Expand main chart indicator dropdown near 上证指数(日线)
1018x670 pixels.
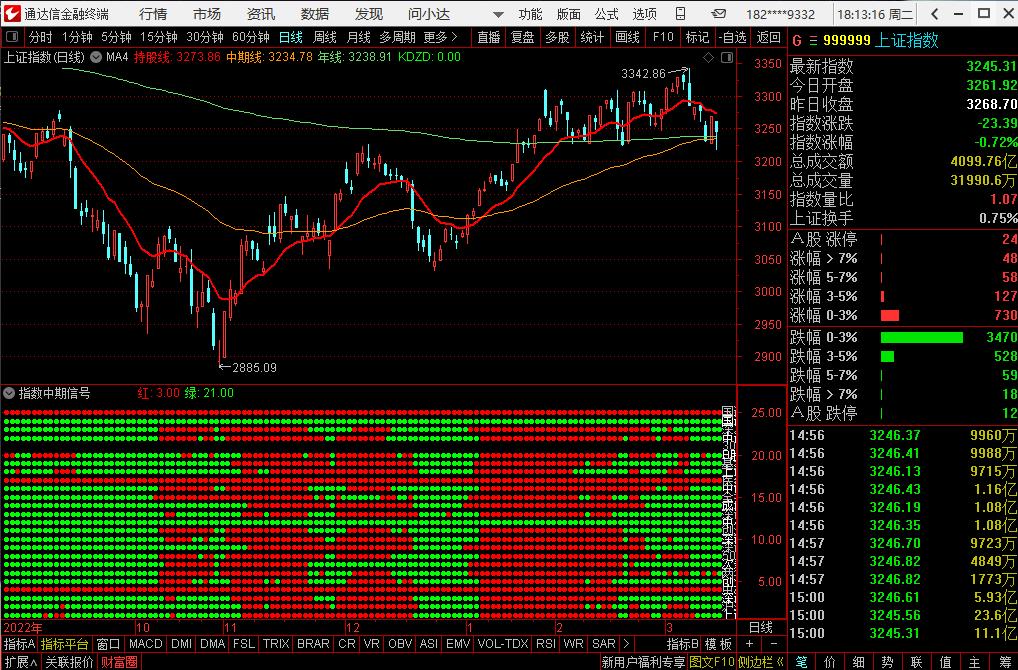coord(95,57)
